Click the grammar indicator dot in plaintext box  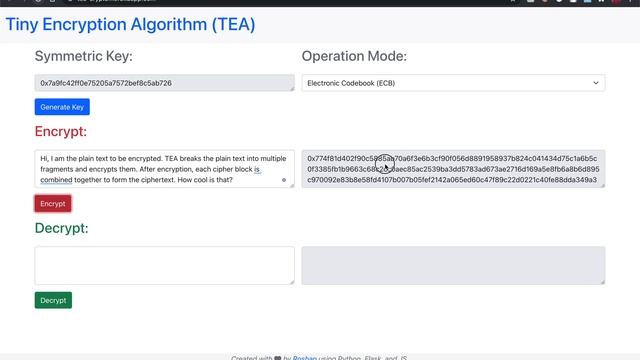(x=284, y=180)
